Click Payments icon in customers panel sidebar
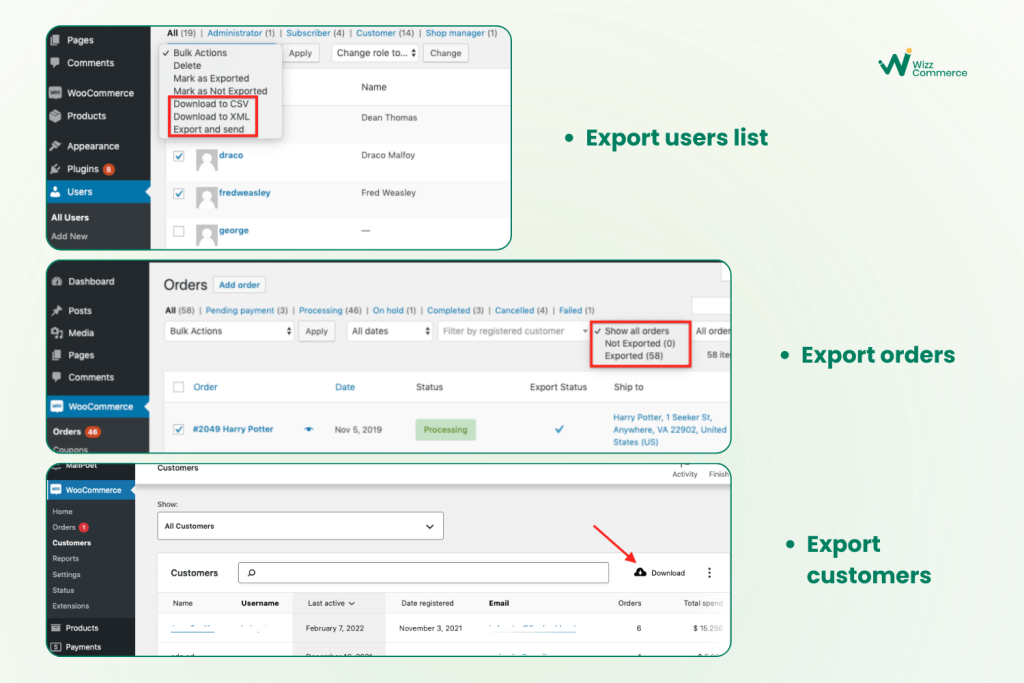The height and width of the screenshot is (683, 1024). point(56,646)
